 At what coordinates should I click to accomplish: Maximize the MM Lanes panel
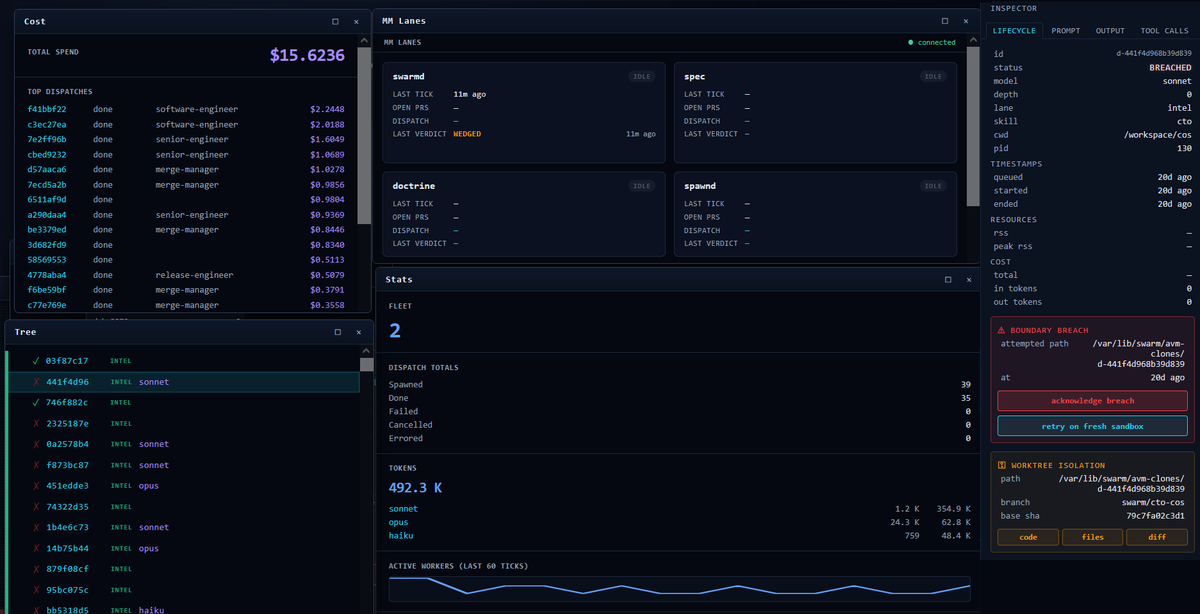945,20
